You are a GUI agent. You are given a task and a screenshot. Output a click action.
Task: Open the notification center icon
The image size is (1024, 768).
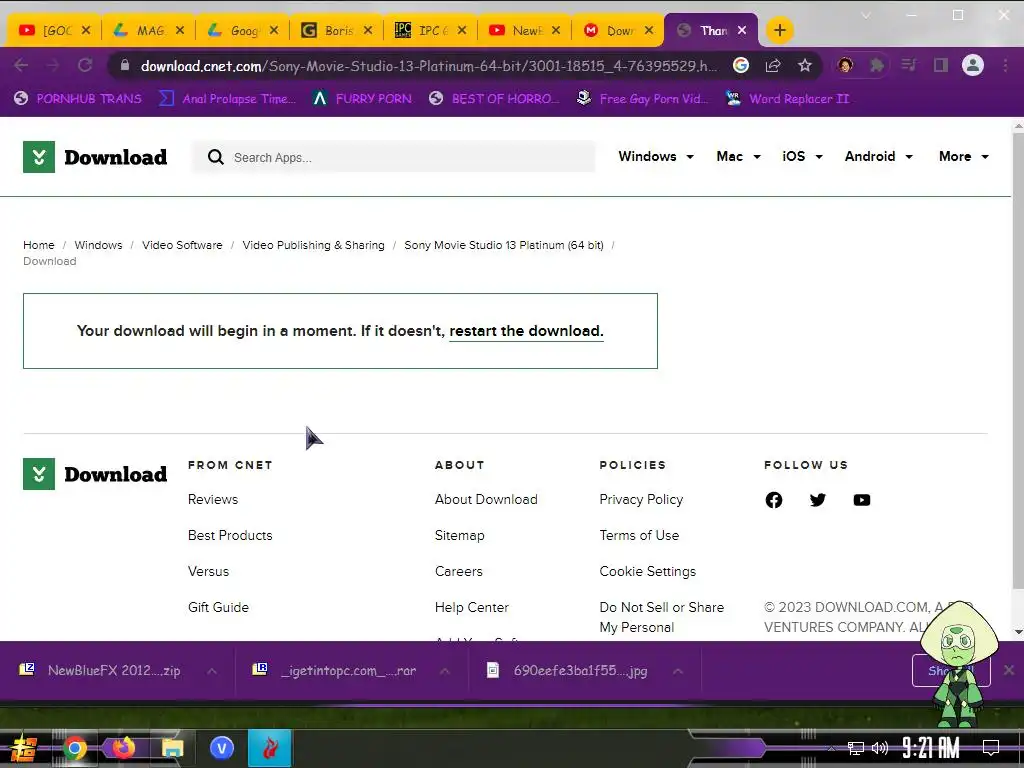coord(991,747)
